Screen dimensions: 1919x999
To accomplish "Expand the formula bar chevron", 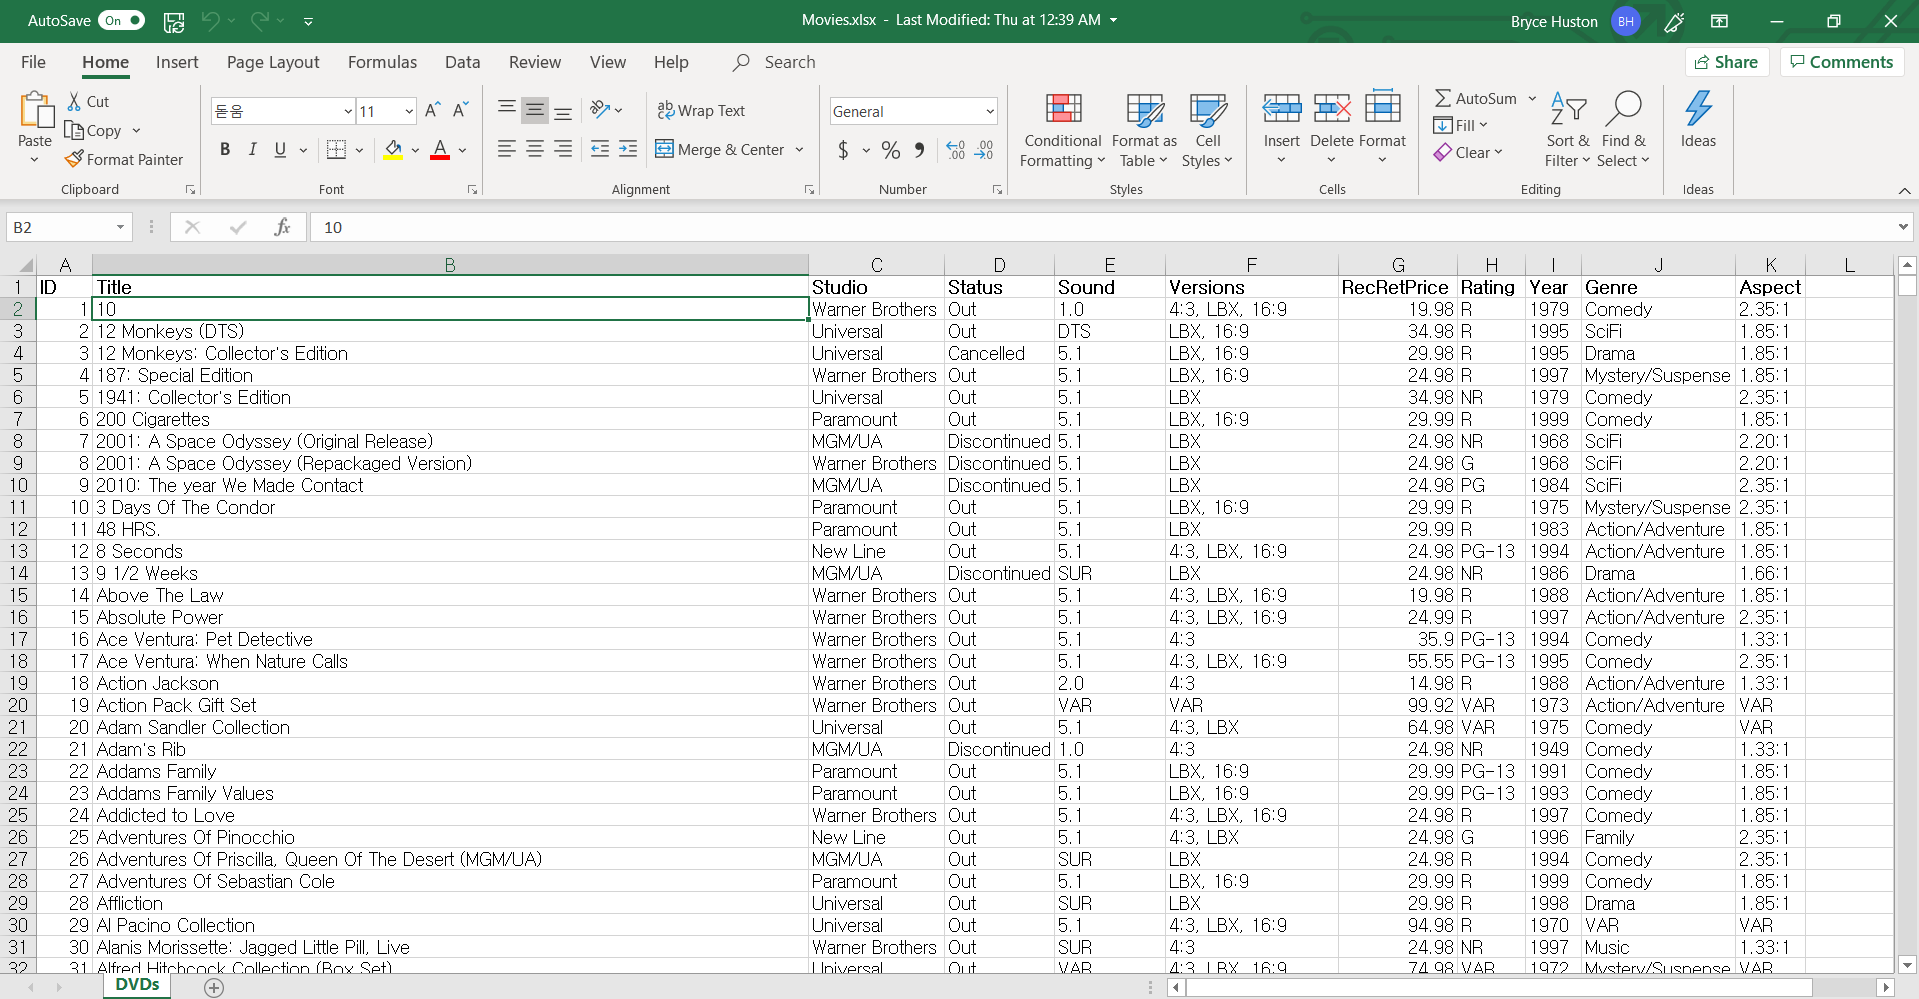I will tap(1903, 227).
